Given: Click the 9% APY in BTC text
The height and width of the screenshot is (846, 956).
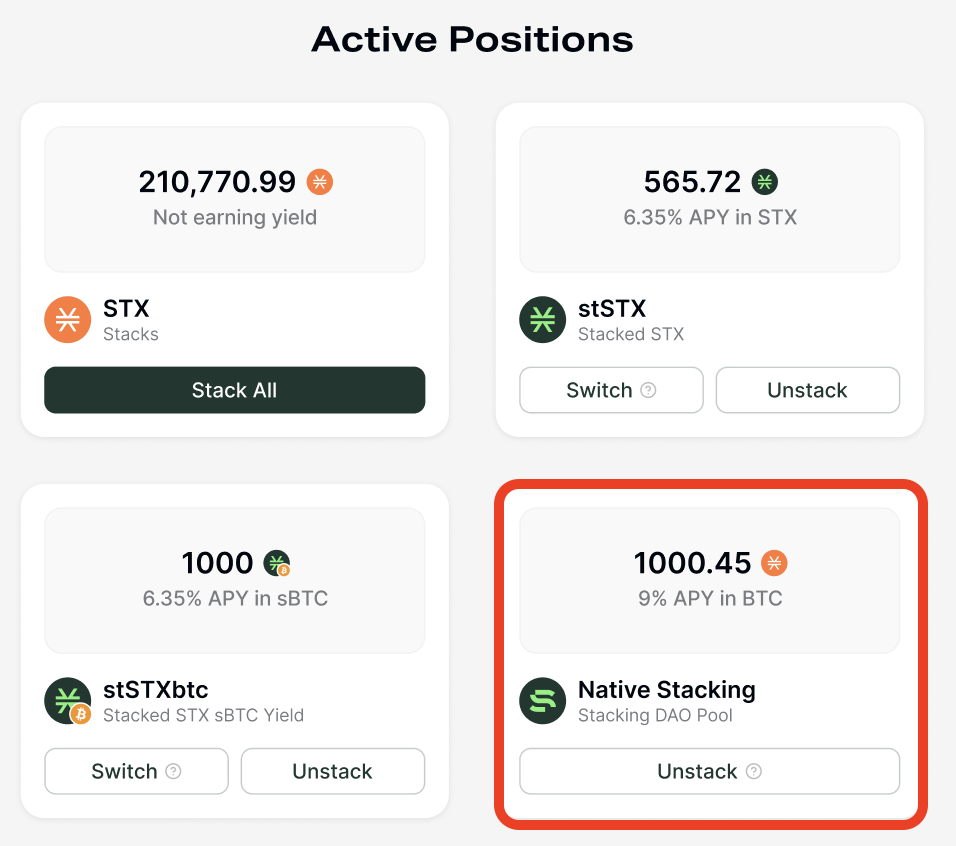Looking at the screenshot, I should pyautogui.click(x=710, y=598).
